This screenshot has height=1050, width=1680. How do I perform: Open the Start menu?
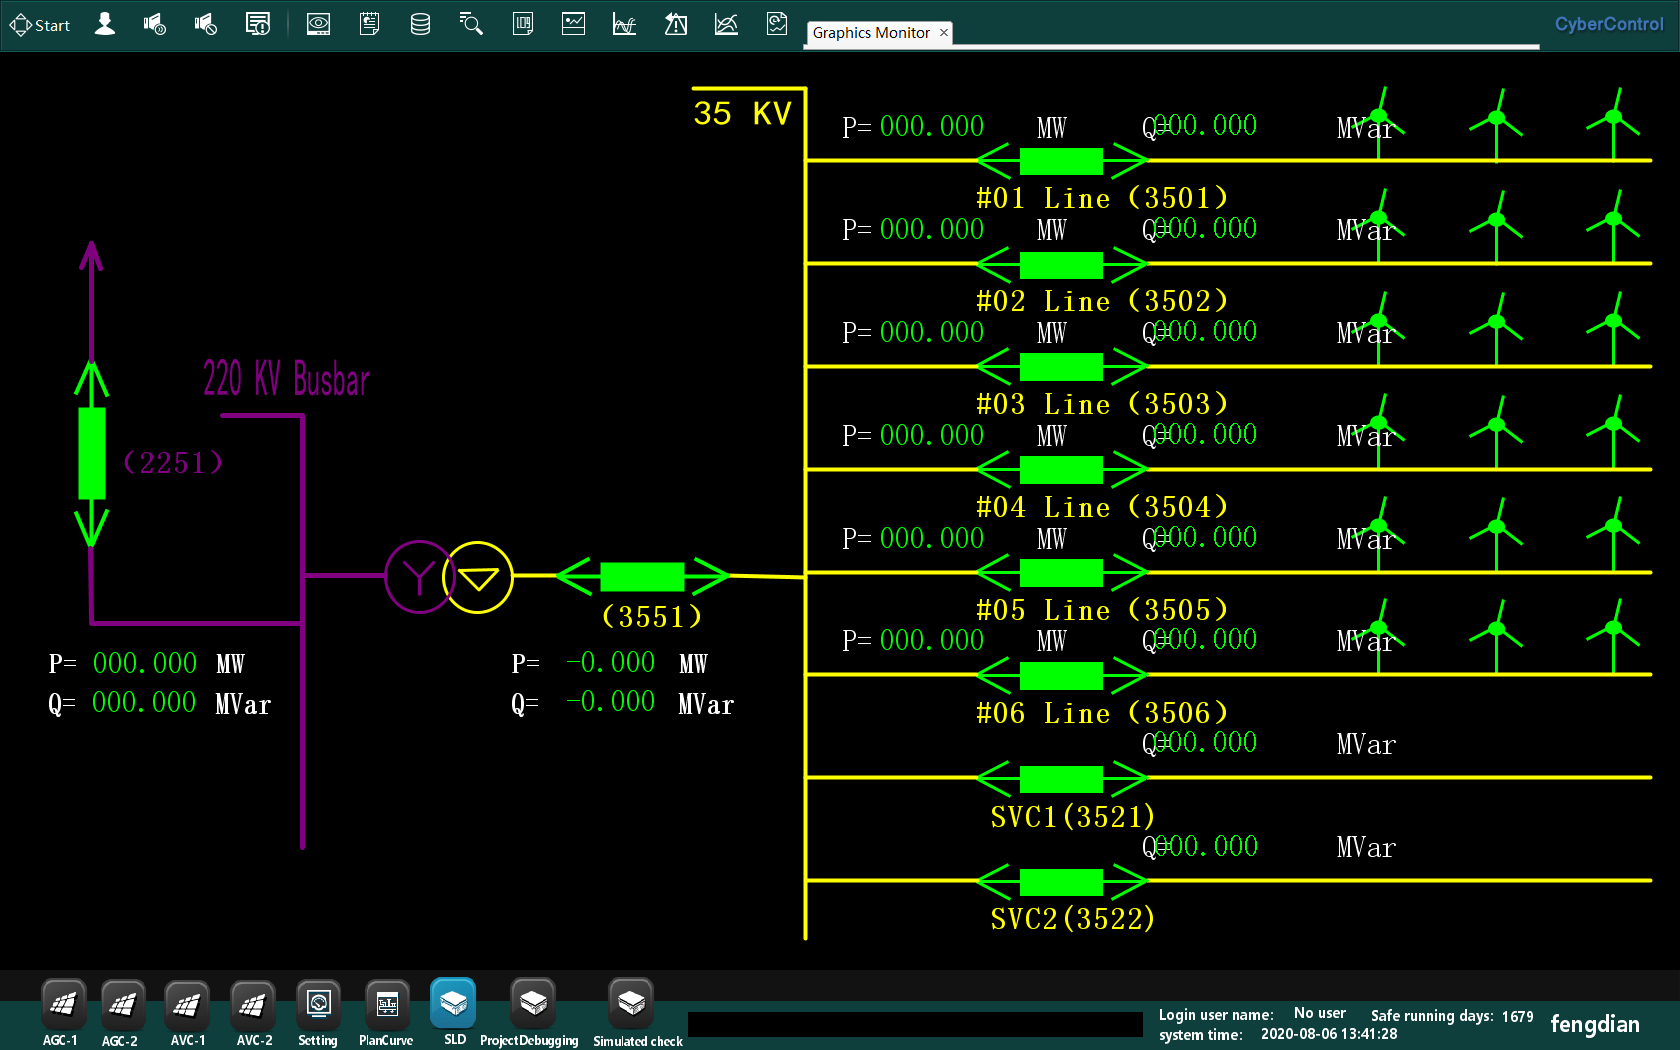pos(40,25)
